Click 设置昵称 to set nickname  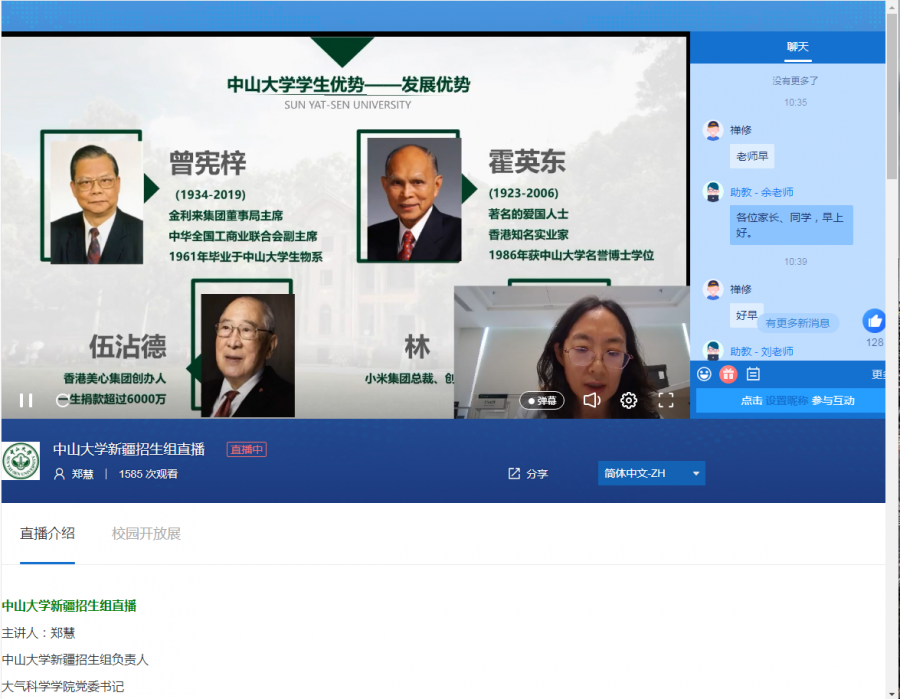pyautogui.click(x=787, y=400)
